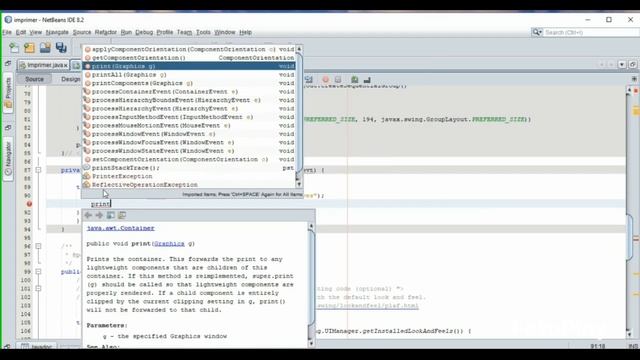Click the search magnifier icon

pyautogui.click(x=536, y=32)
